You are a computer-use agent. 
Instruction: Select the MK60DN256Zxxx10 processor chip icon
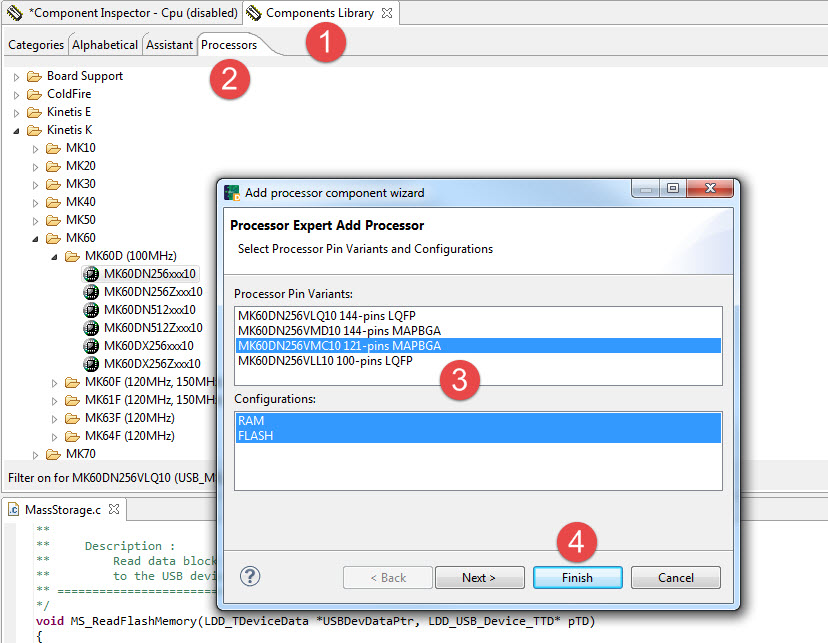click(x=91, y=292)
